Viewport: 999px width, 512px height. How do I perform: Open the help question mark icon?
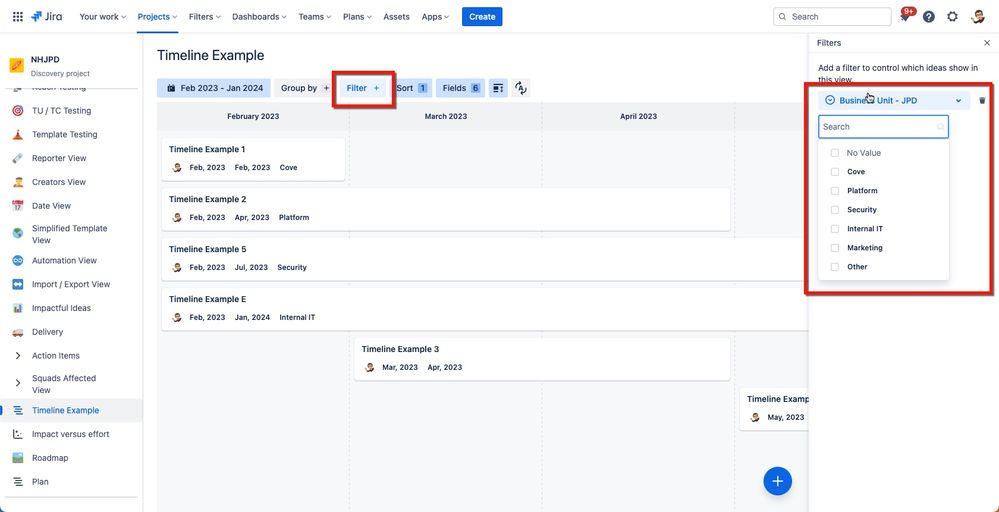point(929,17)
